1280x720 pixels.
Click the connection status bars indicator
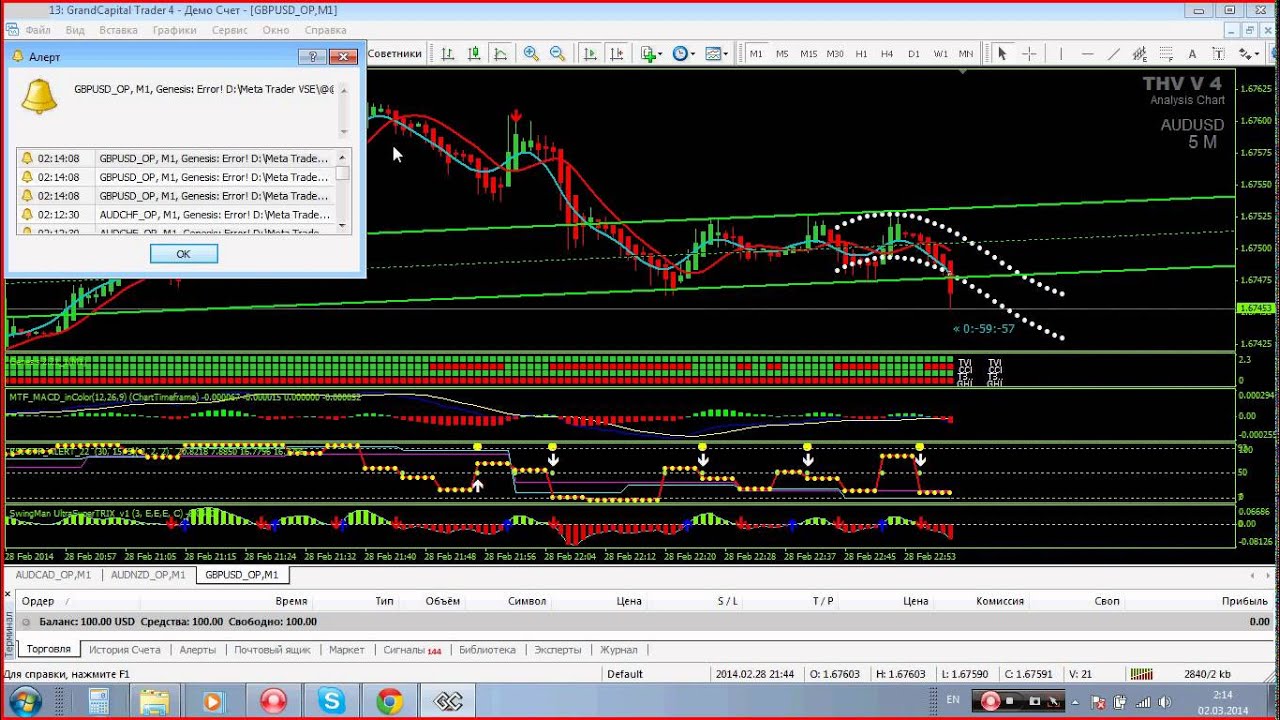point(1140,674)
